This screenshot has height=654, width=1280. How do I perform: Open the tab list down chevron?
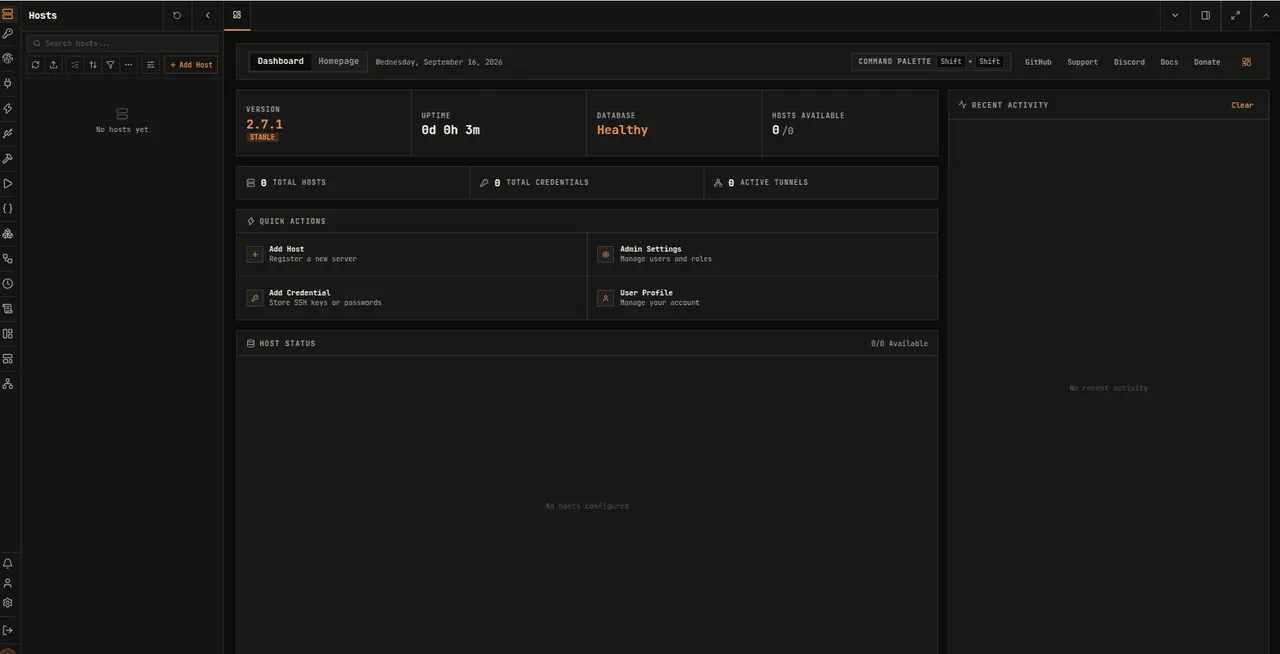point(1175,15)
